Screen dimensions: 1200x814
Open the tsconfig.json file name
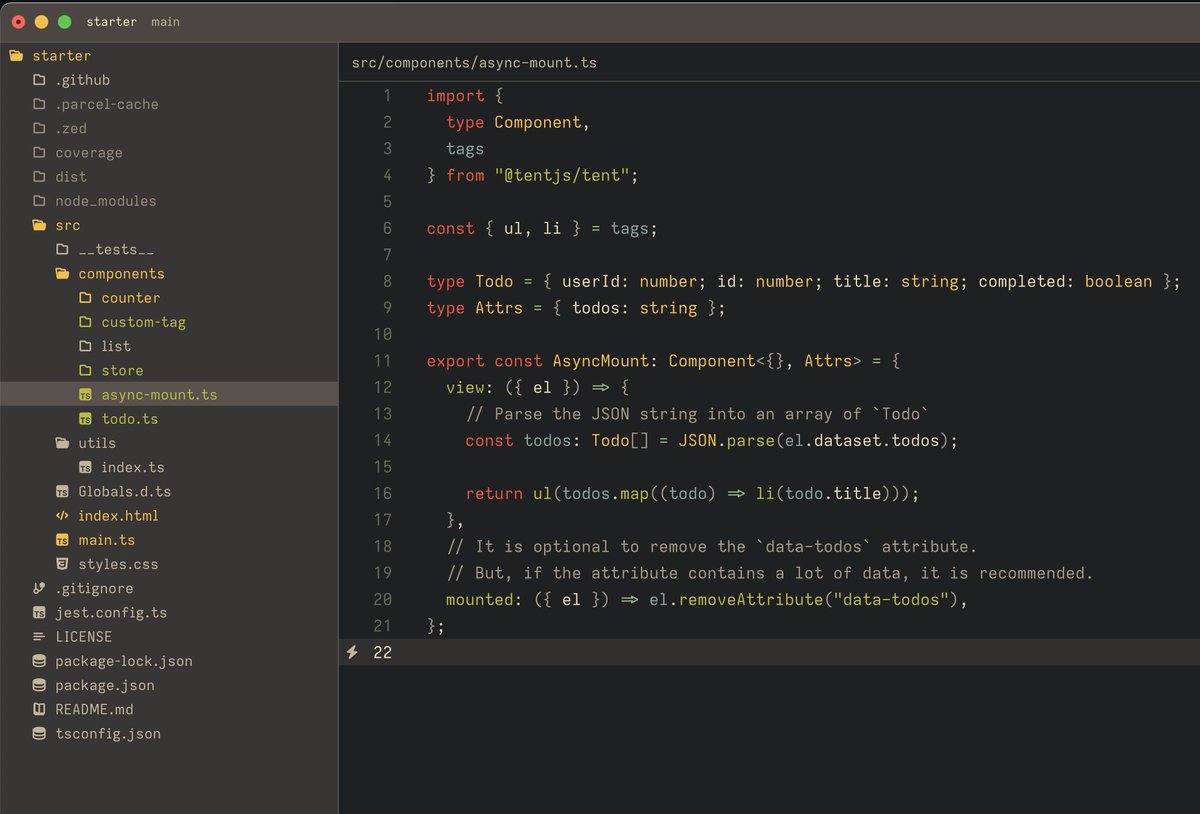pyautogui.click(x=108, y=733)
